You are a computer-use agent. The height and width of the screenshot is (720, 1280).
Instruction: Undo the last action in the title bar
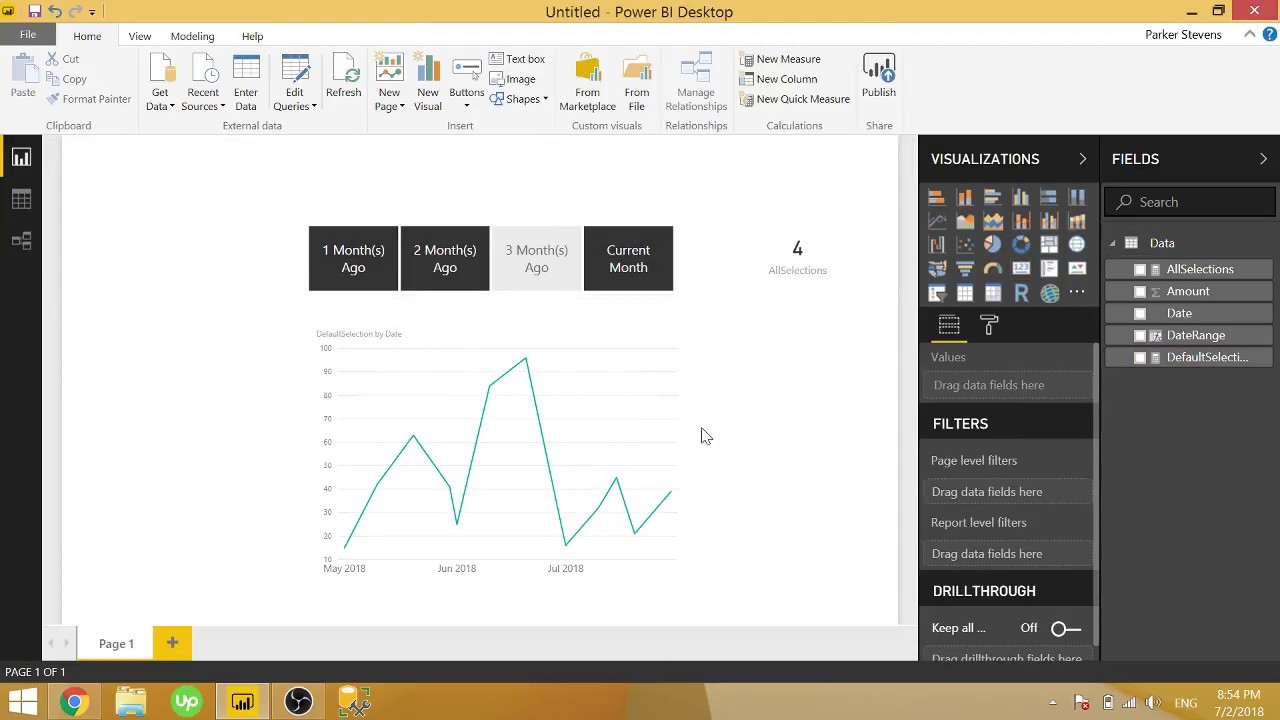coord(54,11)
